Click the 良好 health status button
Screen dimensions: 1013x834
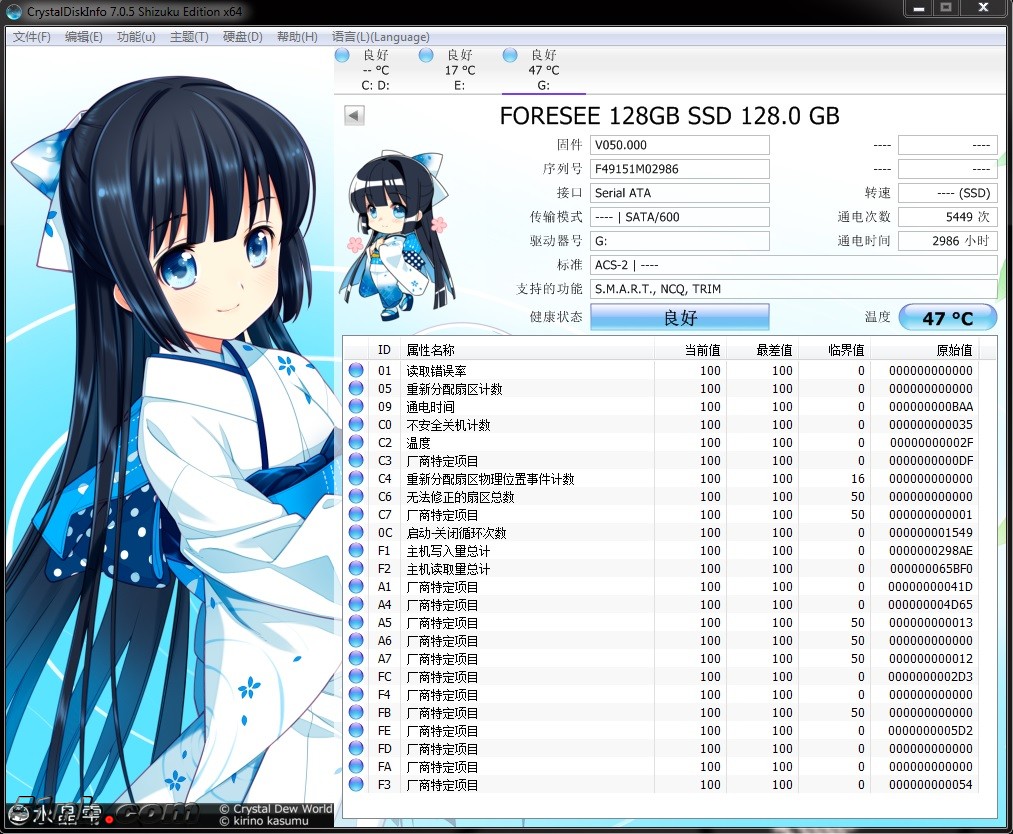tap(680, 317)
